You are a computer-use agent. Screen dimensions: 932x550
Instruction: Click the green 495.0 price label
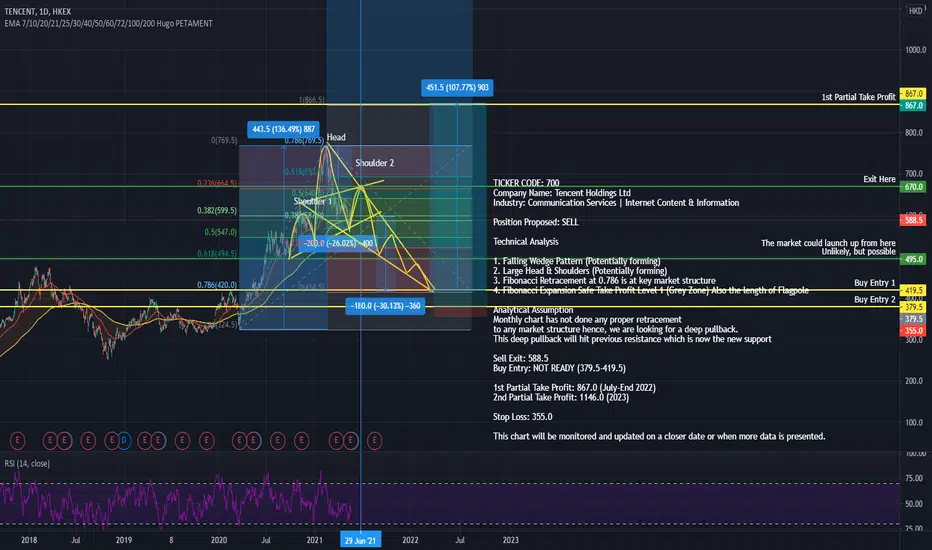(912, 259)
